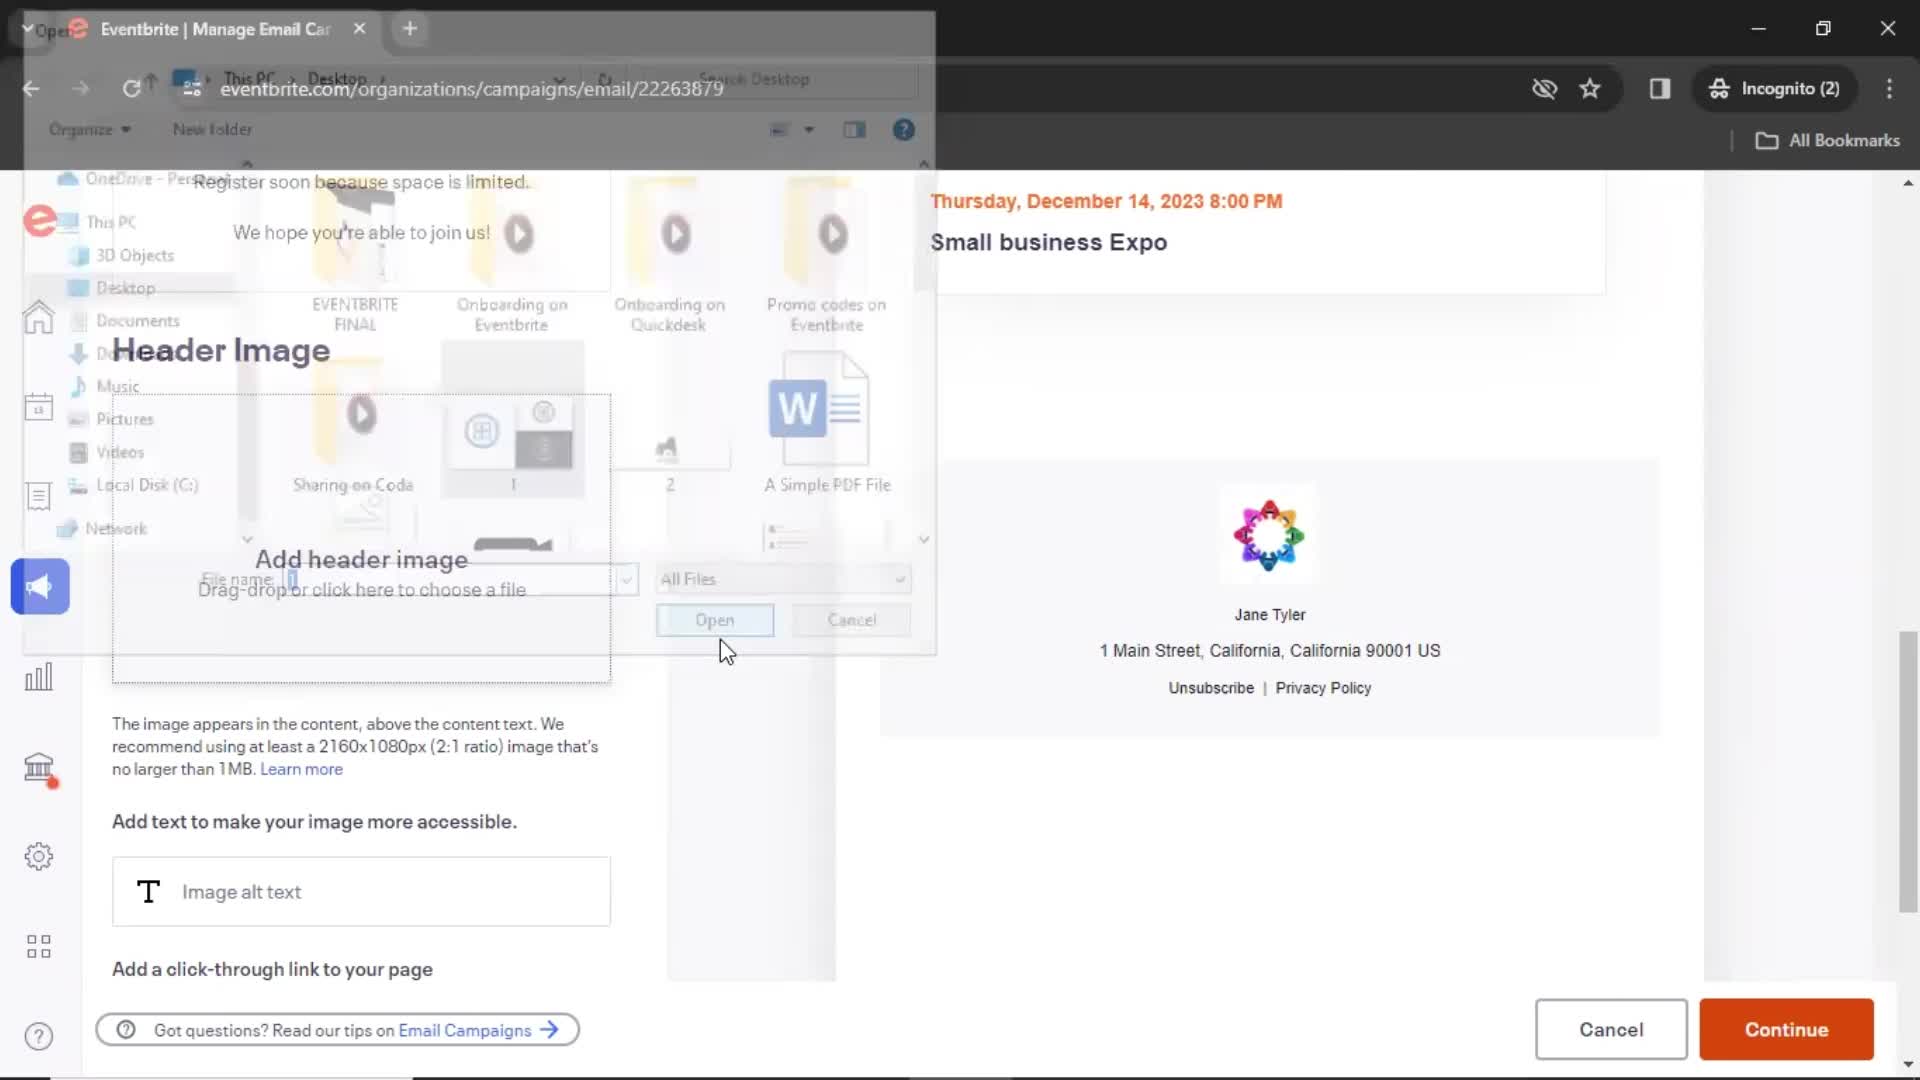This screenshot has height=1080, width=1920.
Task: Click the Learn more link
Action: point(301,769)
